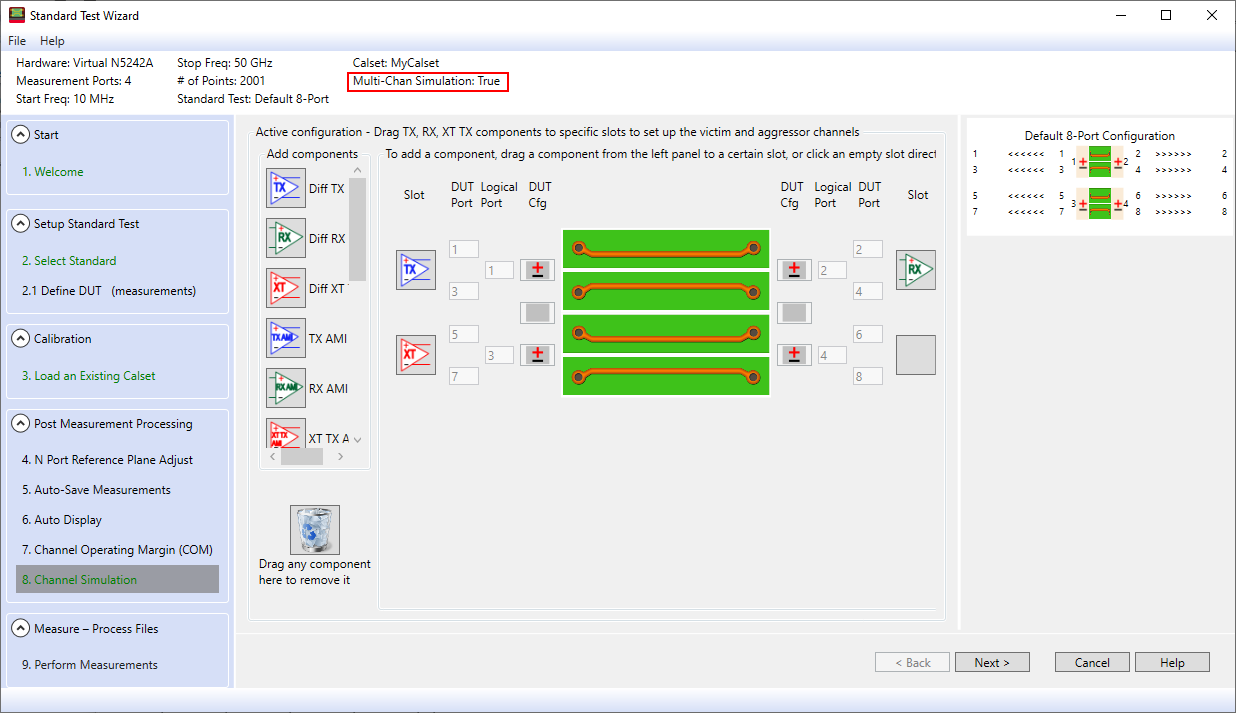Image resolution: width=1236 pixels, height=713 pixels.
Task: Toggle DUT Cfg differential button for logical port 3
Action: point(537,355)
